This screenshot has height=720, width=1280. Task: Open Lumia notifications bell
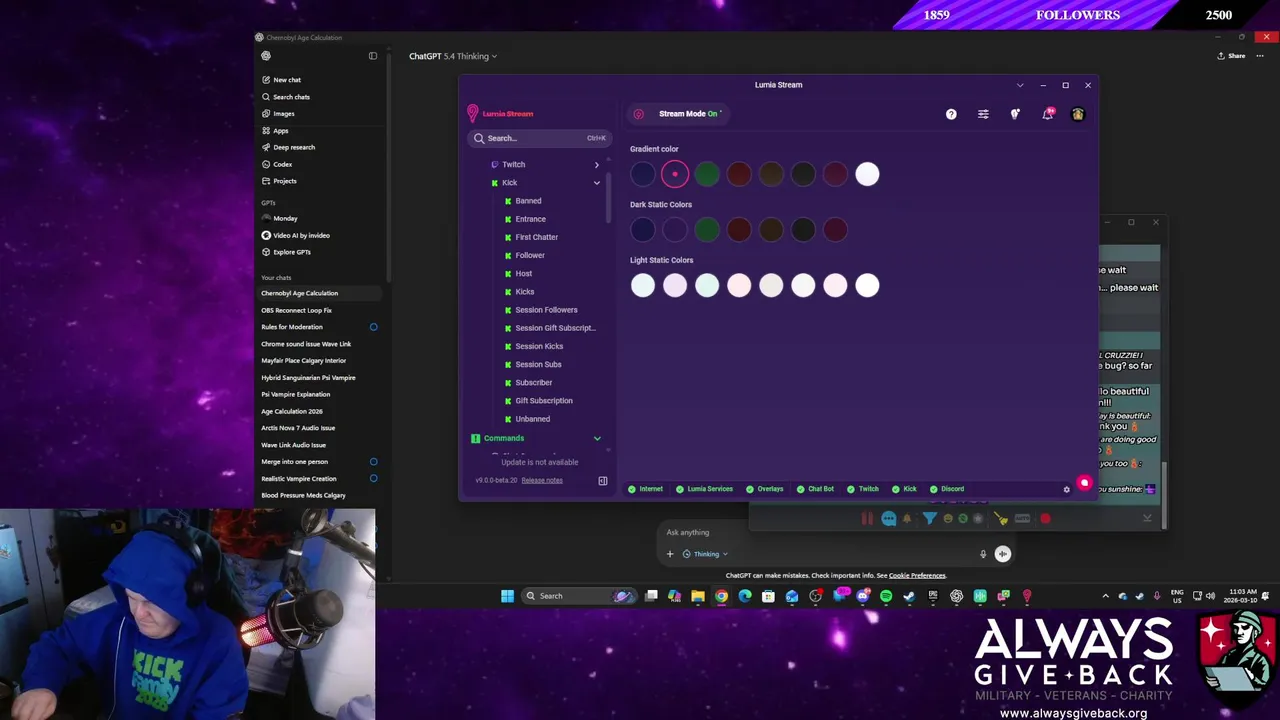1047,114
